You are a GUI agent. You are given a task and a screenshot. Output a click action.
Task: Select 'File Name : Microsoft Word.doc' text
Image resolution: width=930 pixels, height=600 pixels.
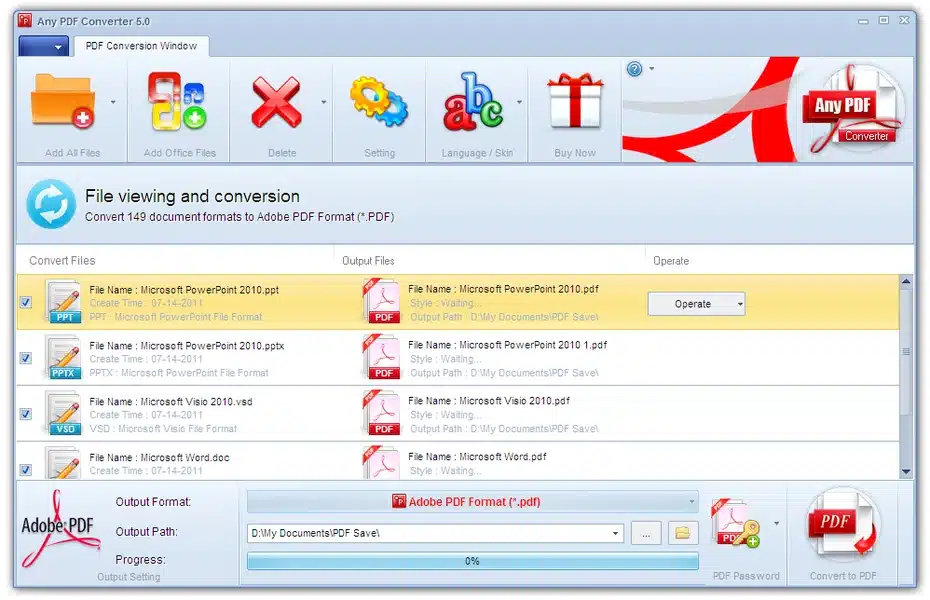(159, 457)
